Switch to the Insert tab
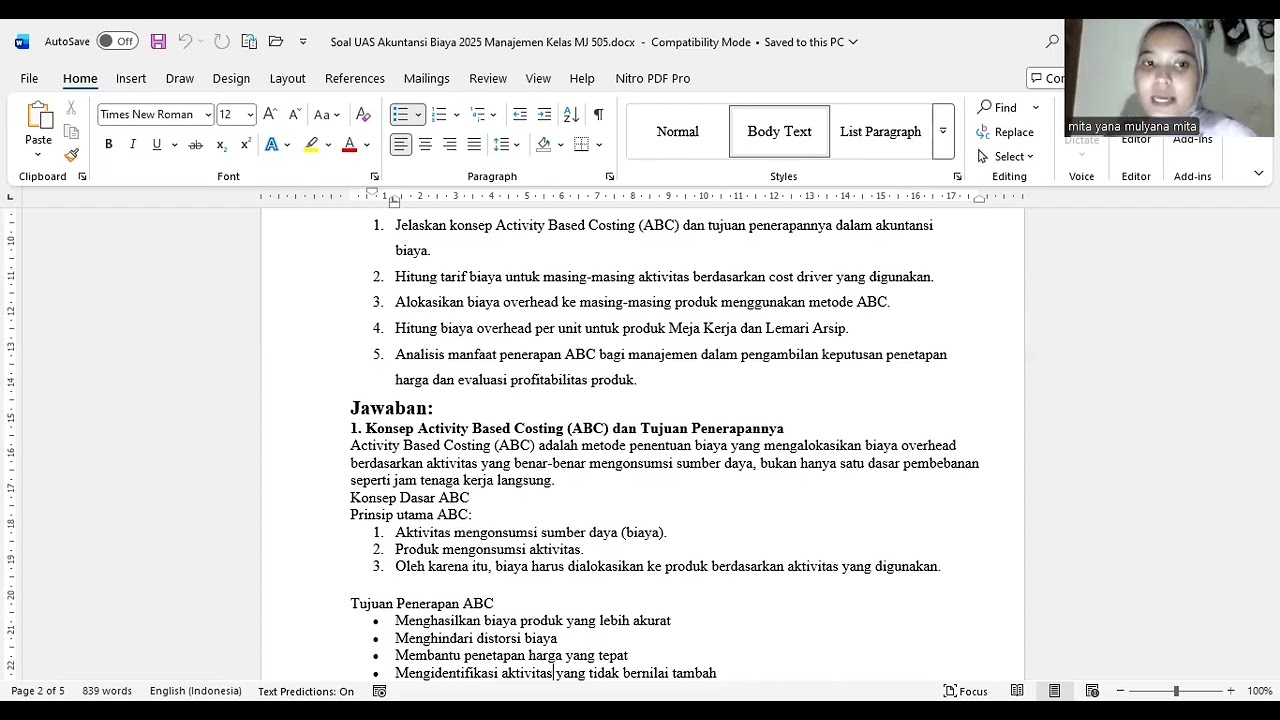Screen dimensions: 1280x720 pyautogui.click(x=131, y=79)
